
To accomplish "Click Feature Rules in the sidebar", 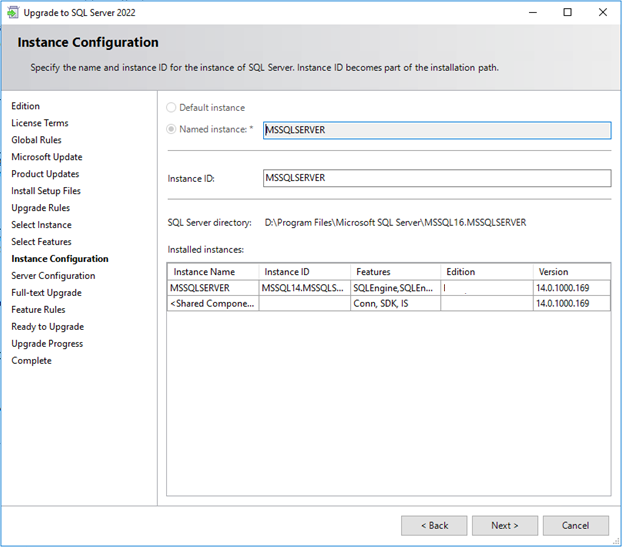I will pos(38,310).
